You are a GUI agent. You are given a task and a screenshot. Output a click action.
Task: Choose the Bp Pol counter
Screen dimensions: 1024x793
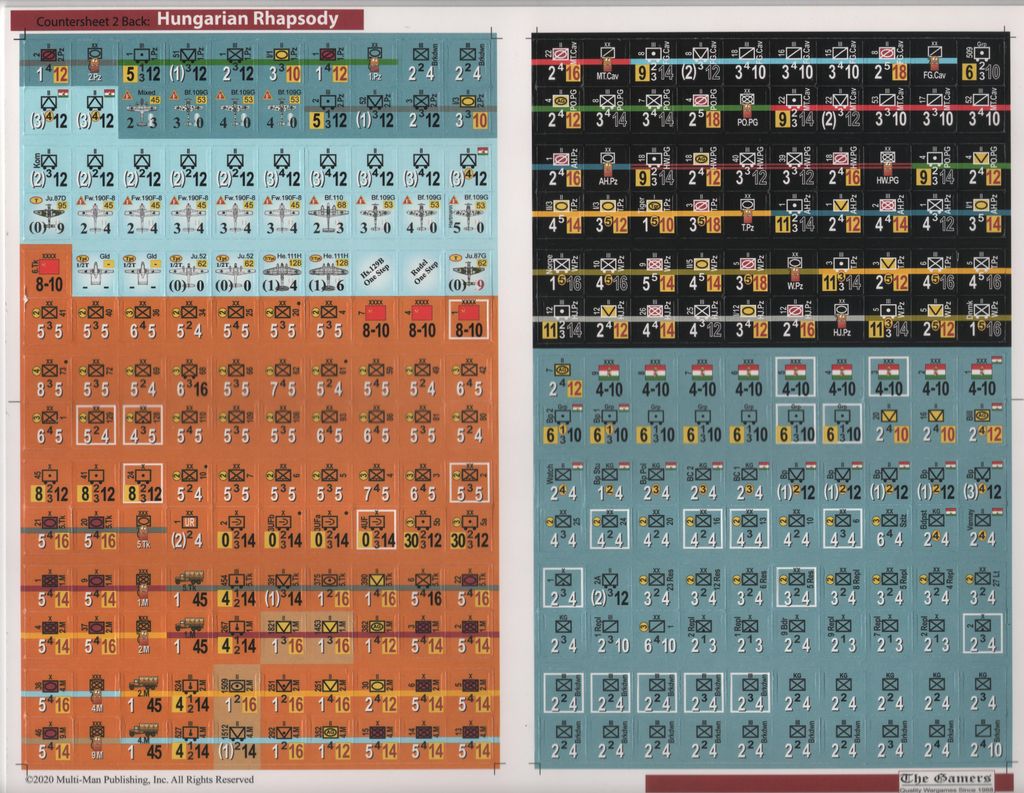pyautogui.click(x=655, y=482)
